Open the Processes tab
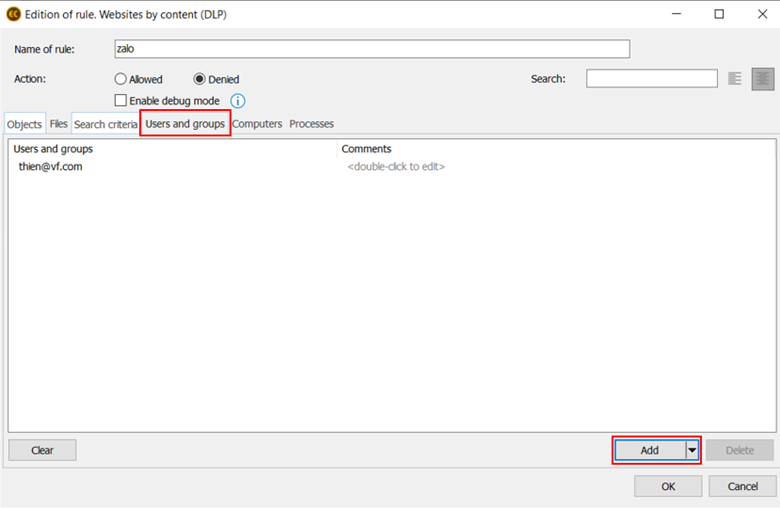This screenshot has width=780, height=508. coord(311,124)
